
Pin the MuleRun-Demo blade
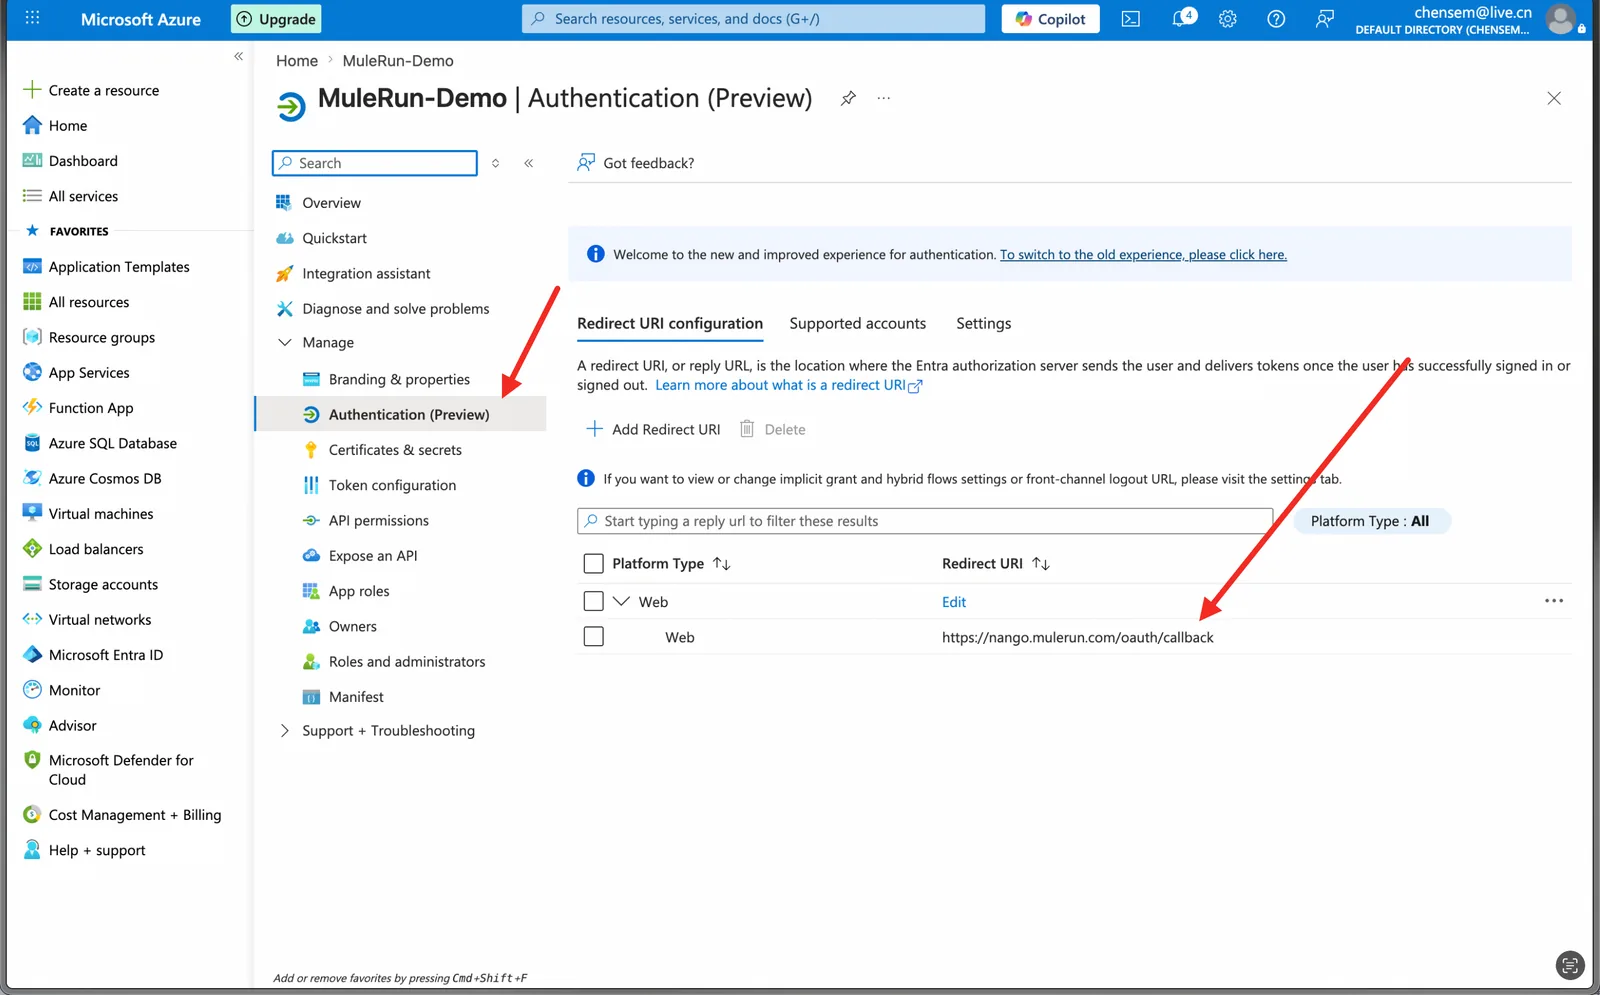click(848, 98)
